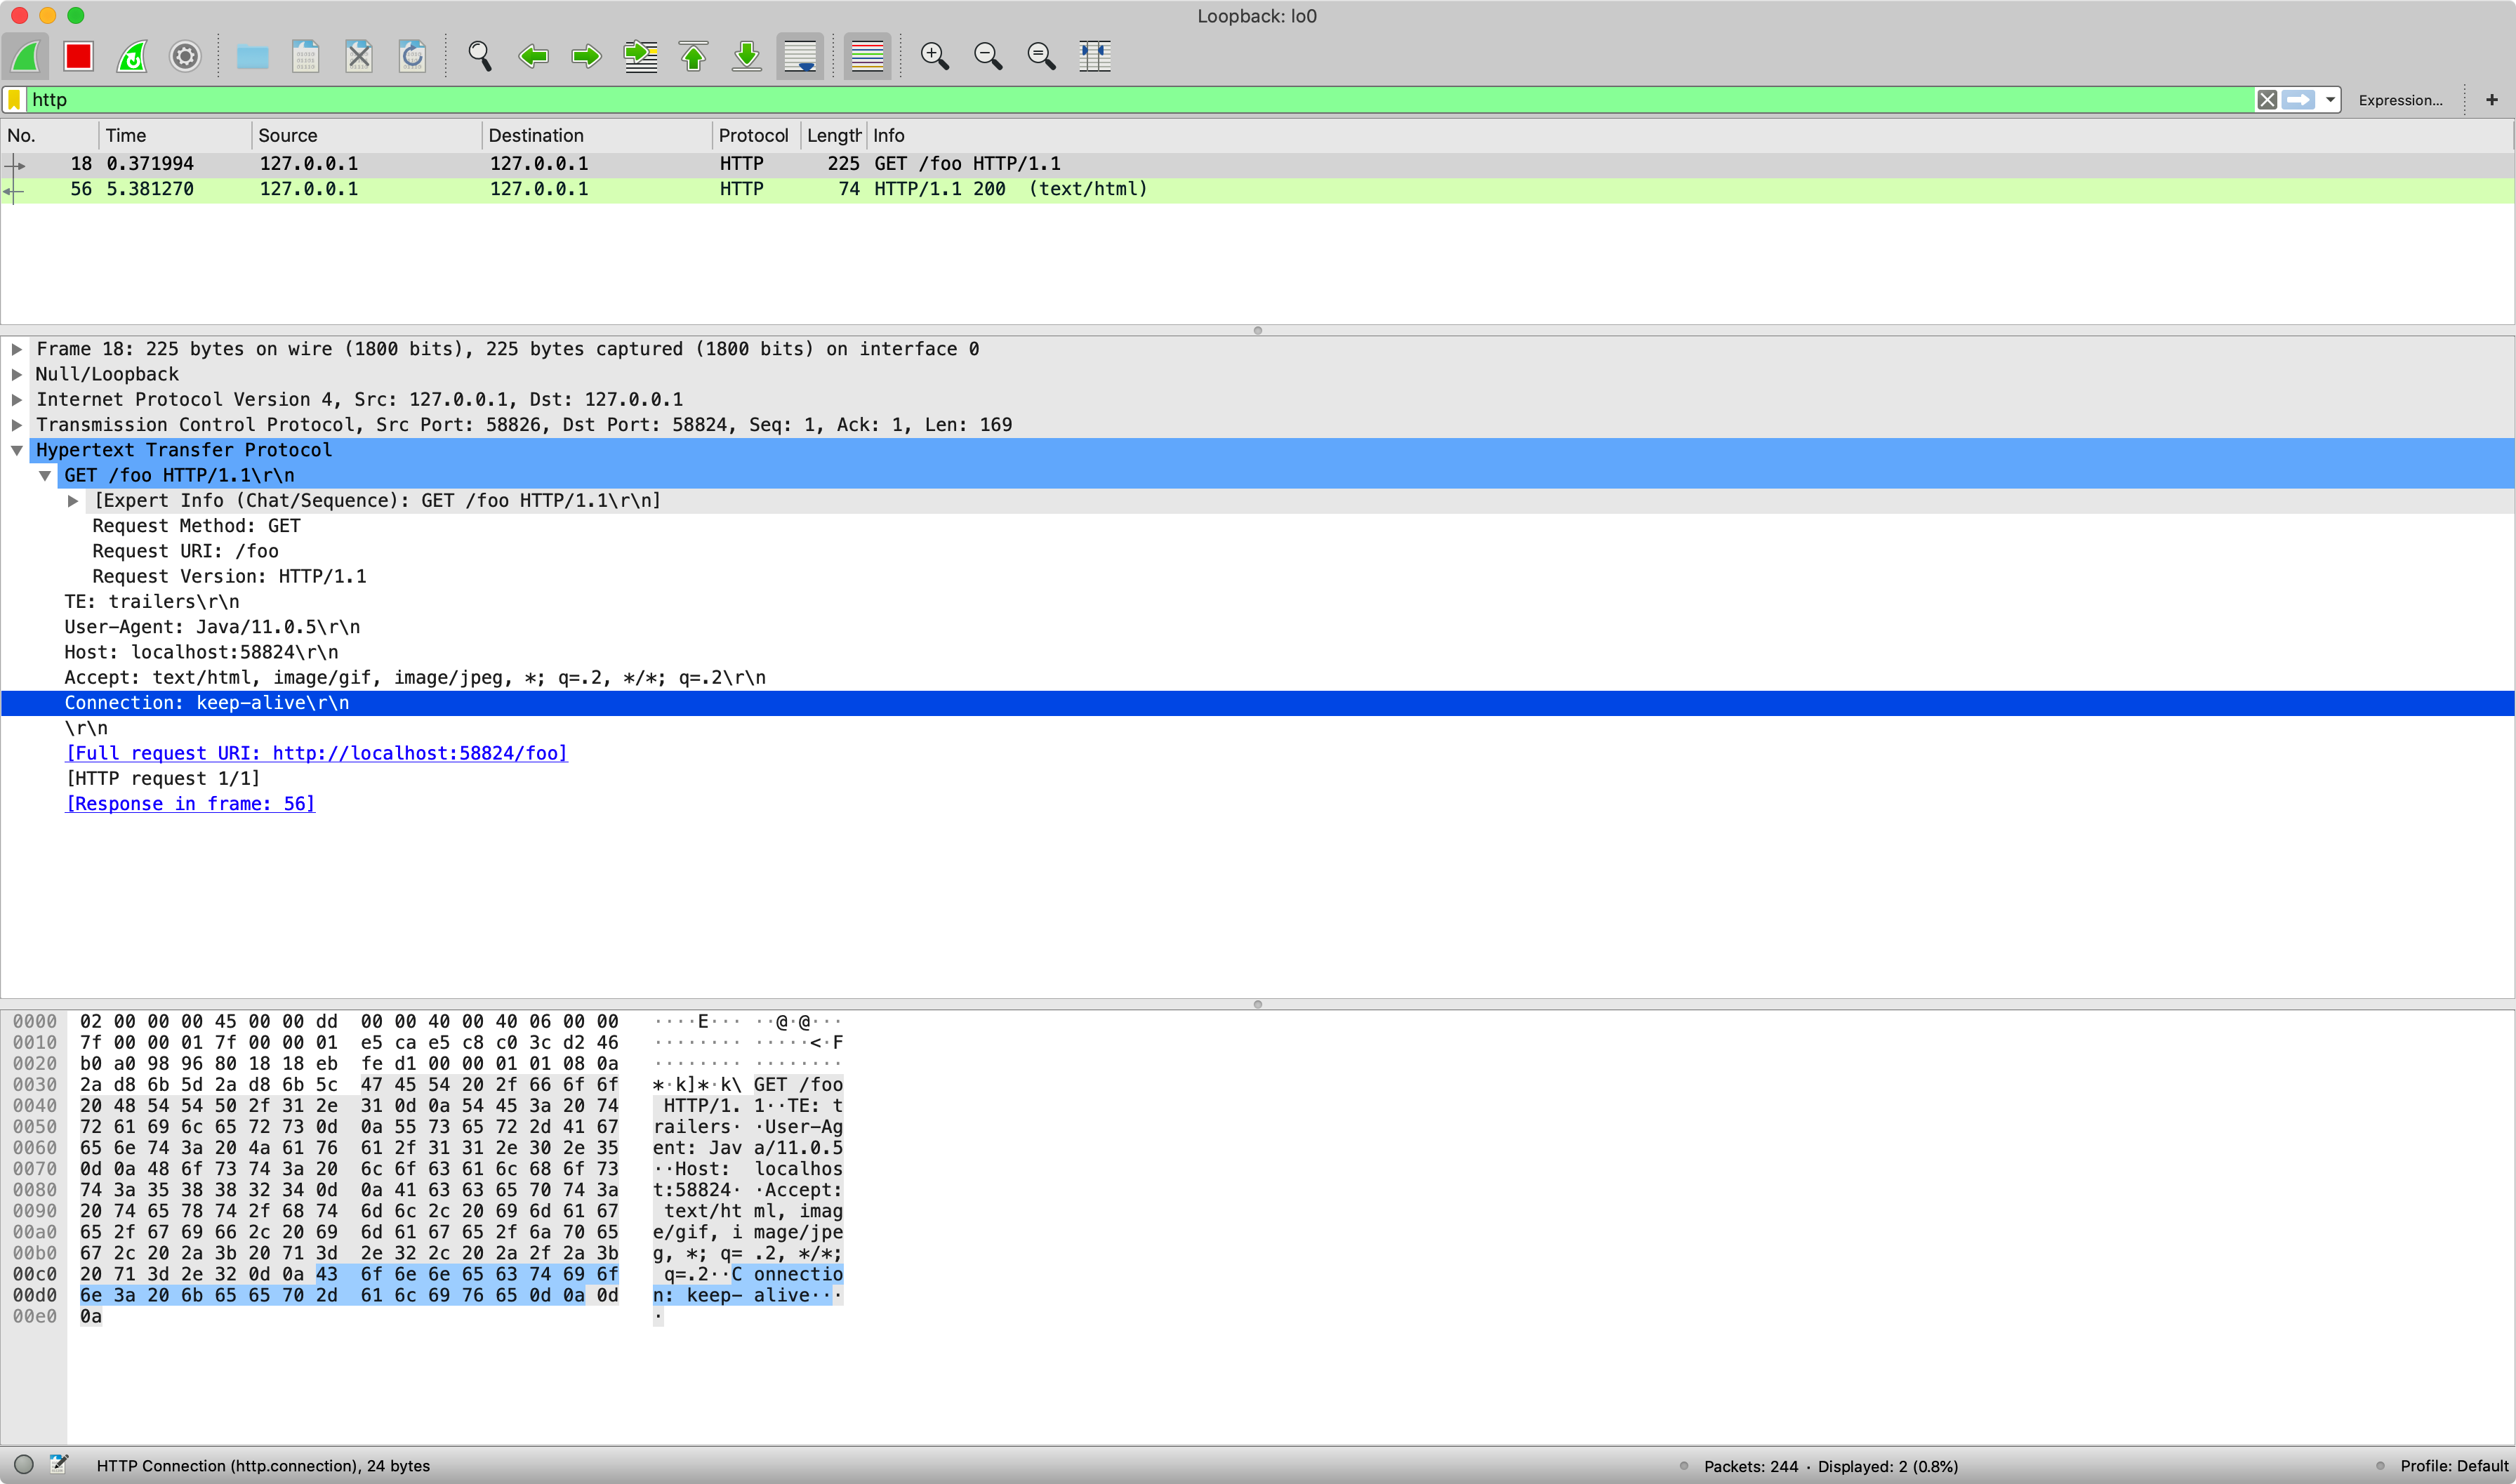Open capture options gear icon
This screenshot has width=2516, height=1484.
tap(185, 56)
